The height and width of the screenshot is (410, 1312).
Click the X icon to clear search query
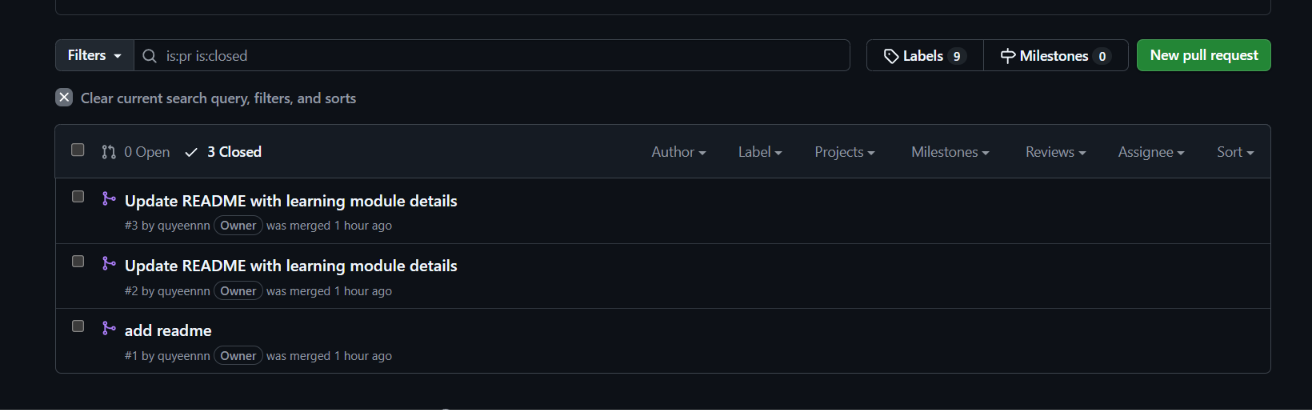click(64, 98)
